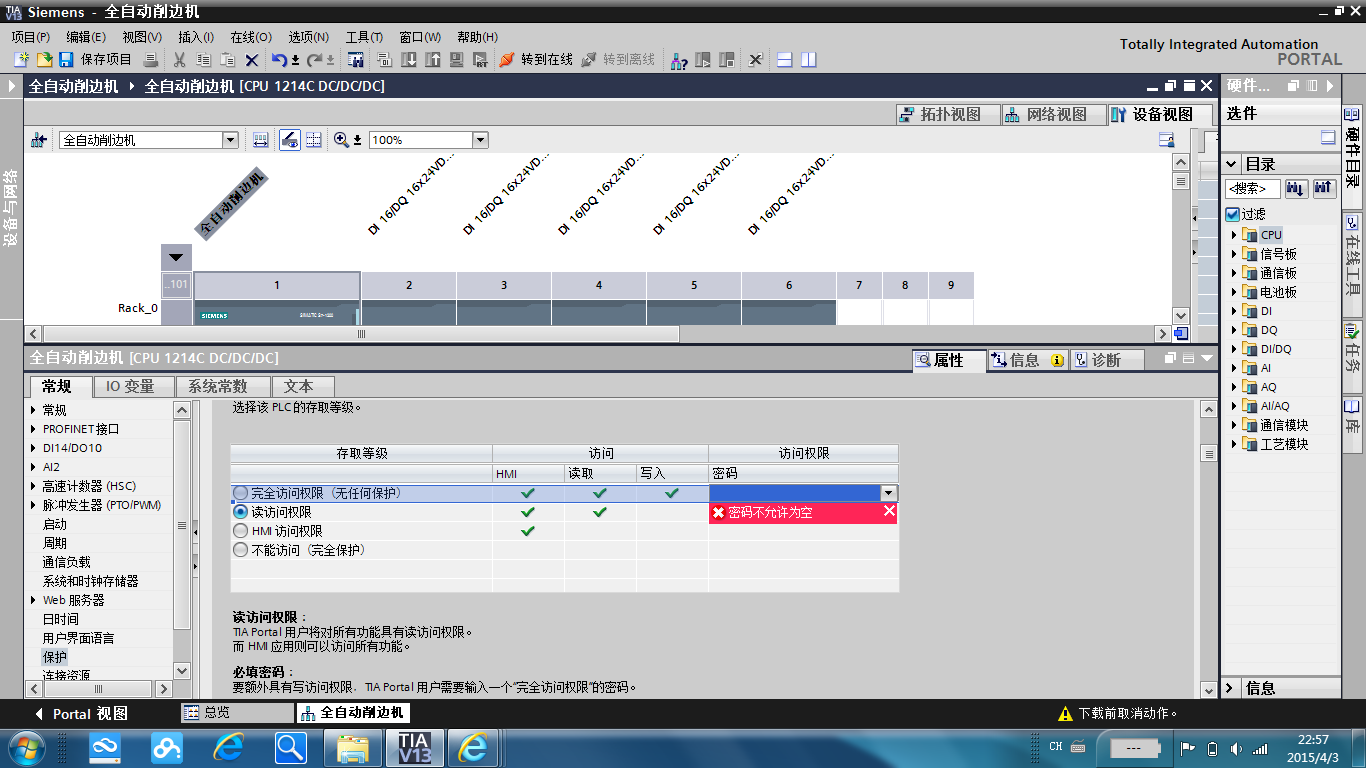Screen dimensions: 1366x768
Task: Click the CPU module in slot 1
Action: 277,313
